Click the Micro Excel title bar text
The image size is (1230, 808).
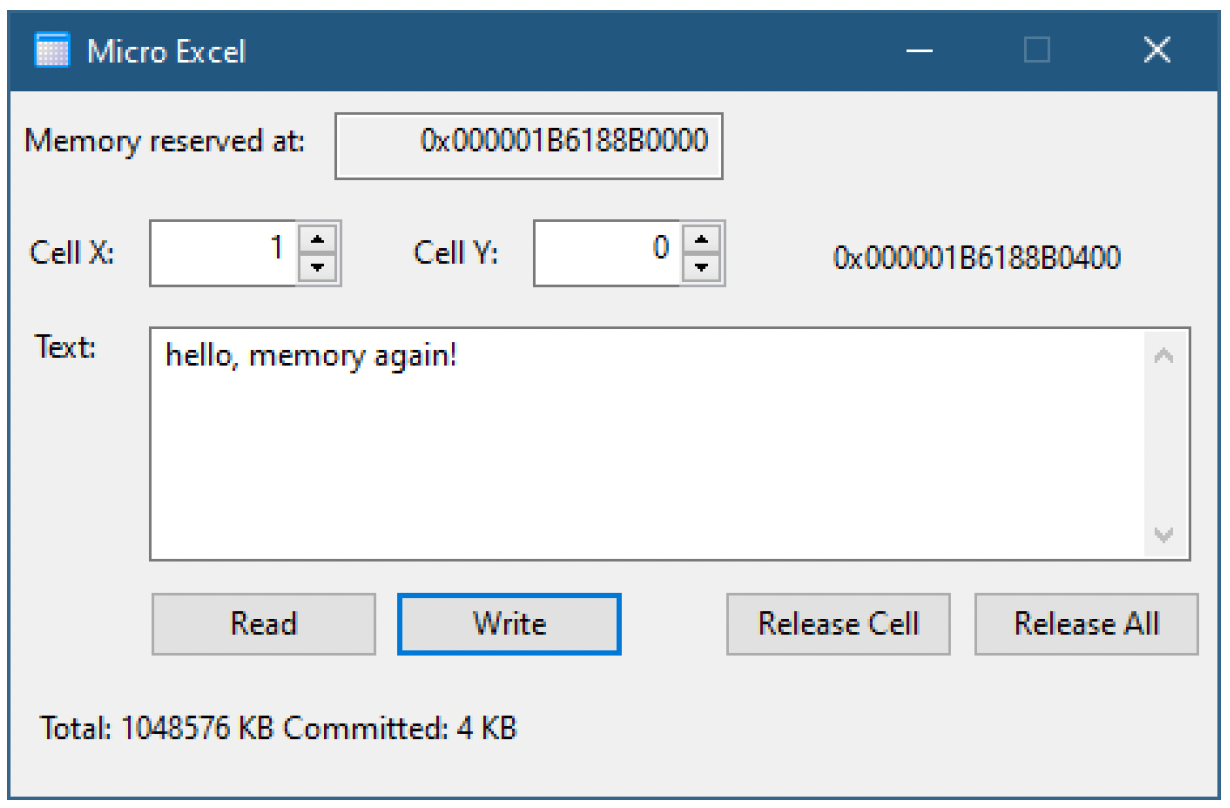[x=166, y=51]
